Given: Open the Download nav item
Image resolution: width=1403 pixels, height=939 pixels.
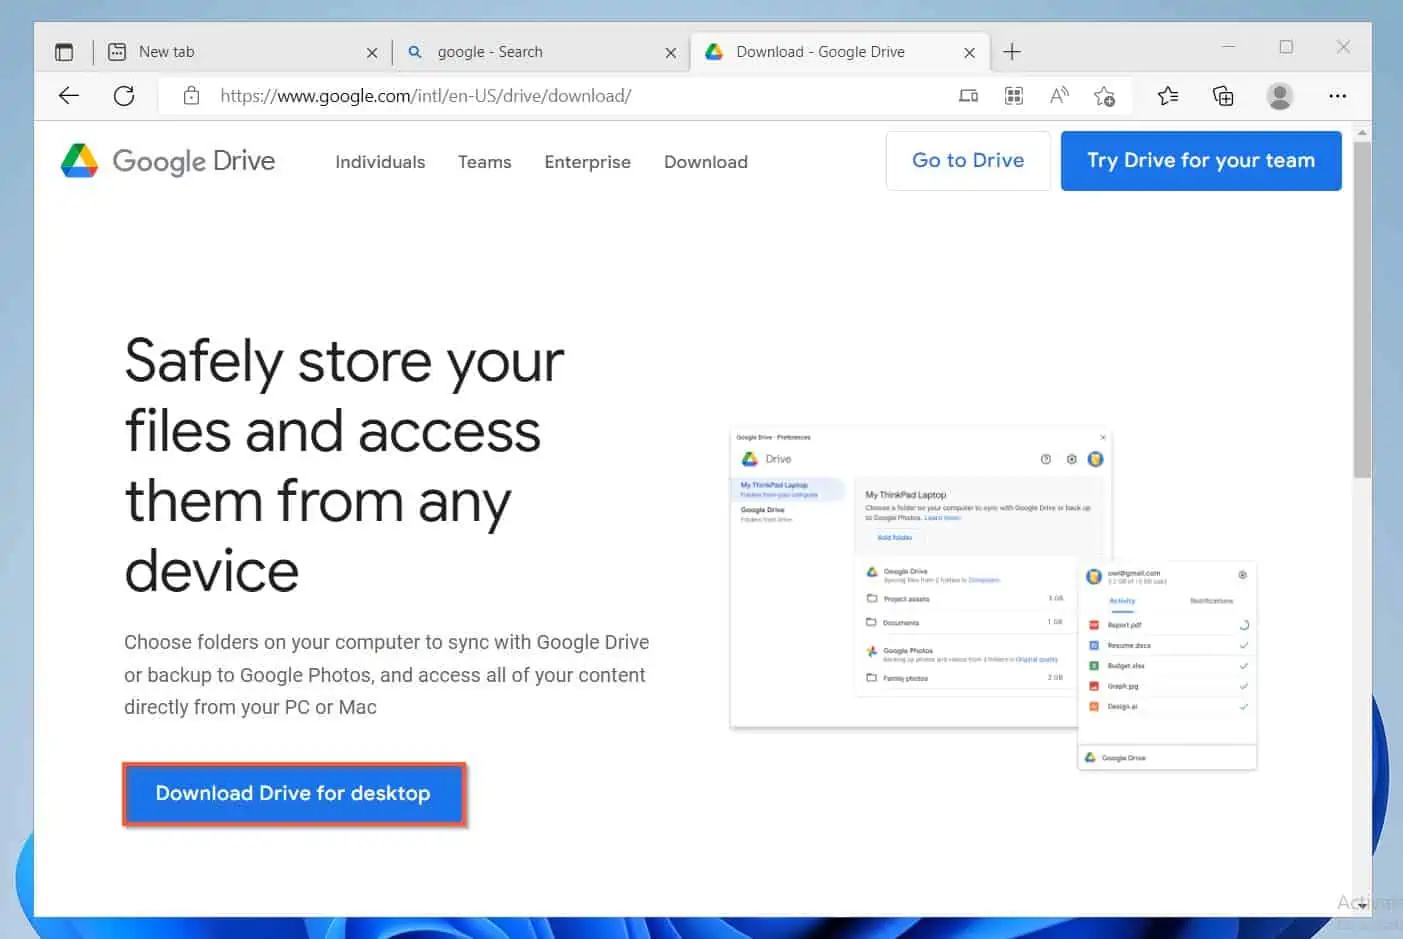Looking at the screenshot, I should click(706, 162).
